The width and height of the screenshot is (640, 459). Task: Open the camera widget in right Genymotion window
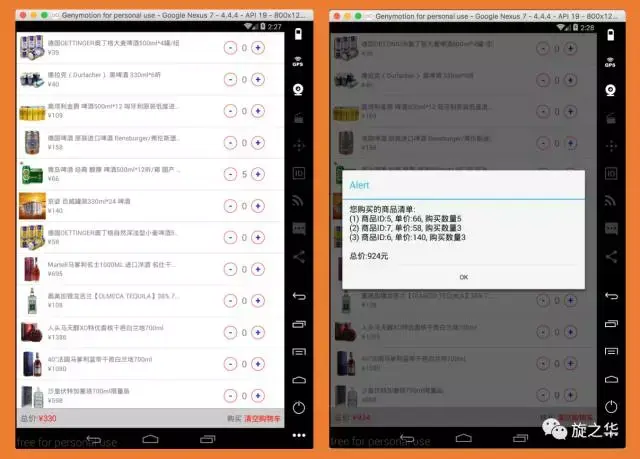pyautogui.click(x=611, y=90)
